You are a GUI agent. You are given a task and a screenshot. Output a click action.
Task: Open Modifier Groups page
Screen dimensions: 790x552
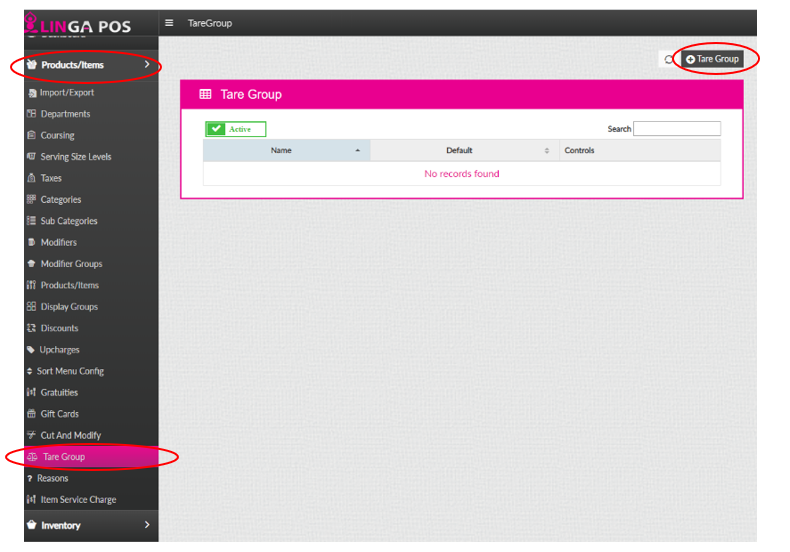(x=91, y=264)
